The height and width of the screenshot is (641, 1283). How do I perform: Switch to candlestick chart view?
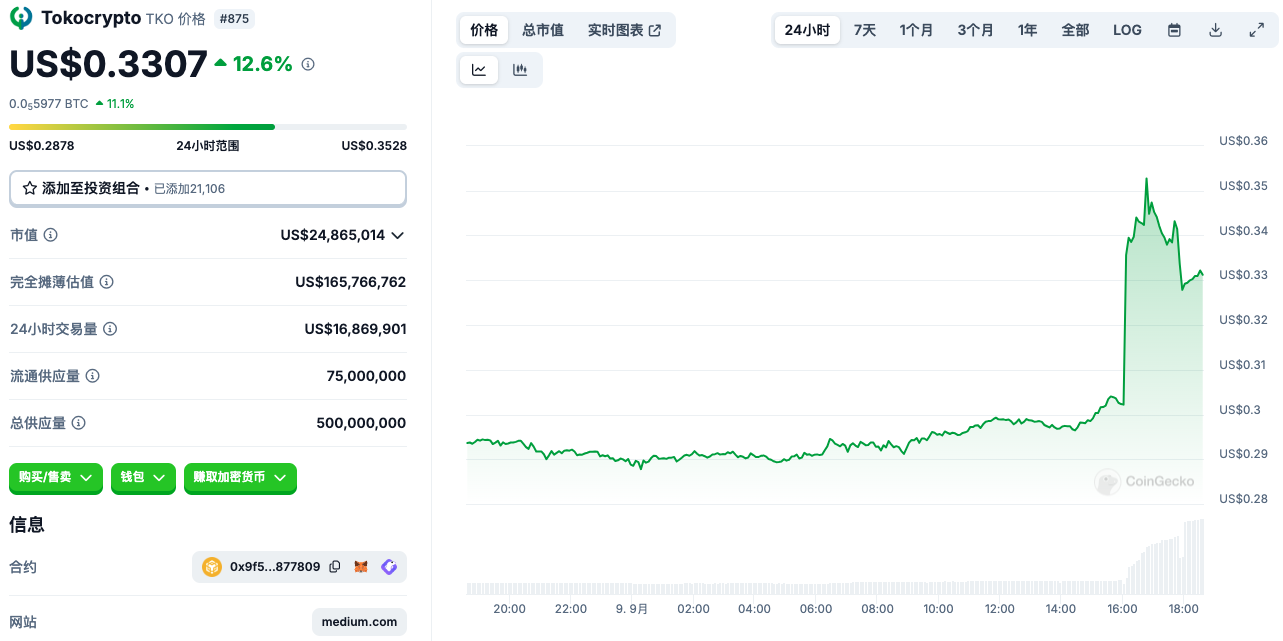520,70
